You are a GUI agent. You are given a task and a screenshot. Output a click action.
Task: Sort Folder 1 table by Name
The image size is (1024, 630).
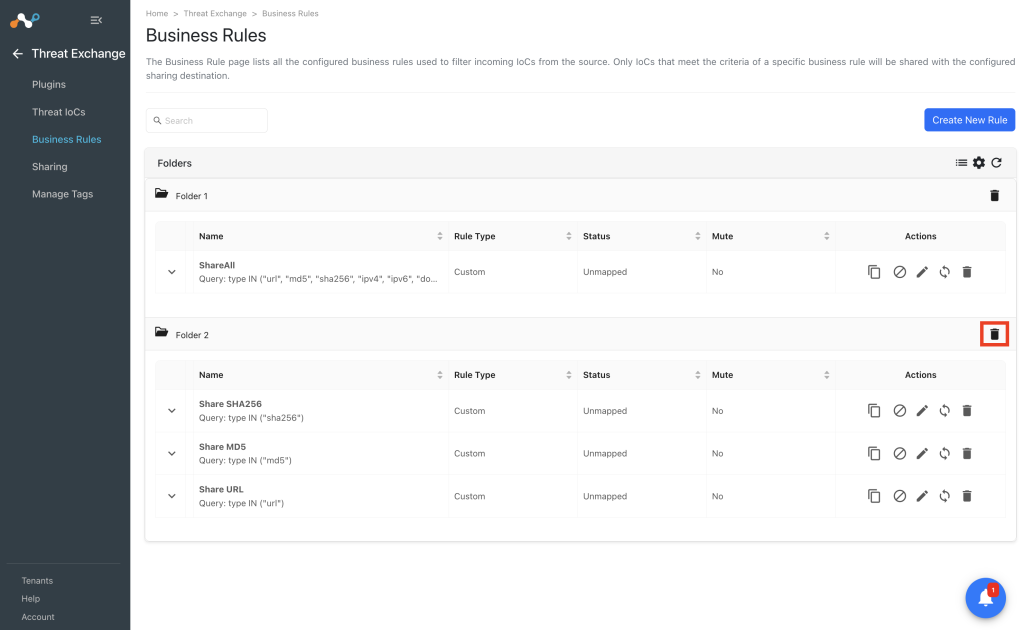440,236
